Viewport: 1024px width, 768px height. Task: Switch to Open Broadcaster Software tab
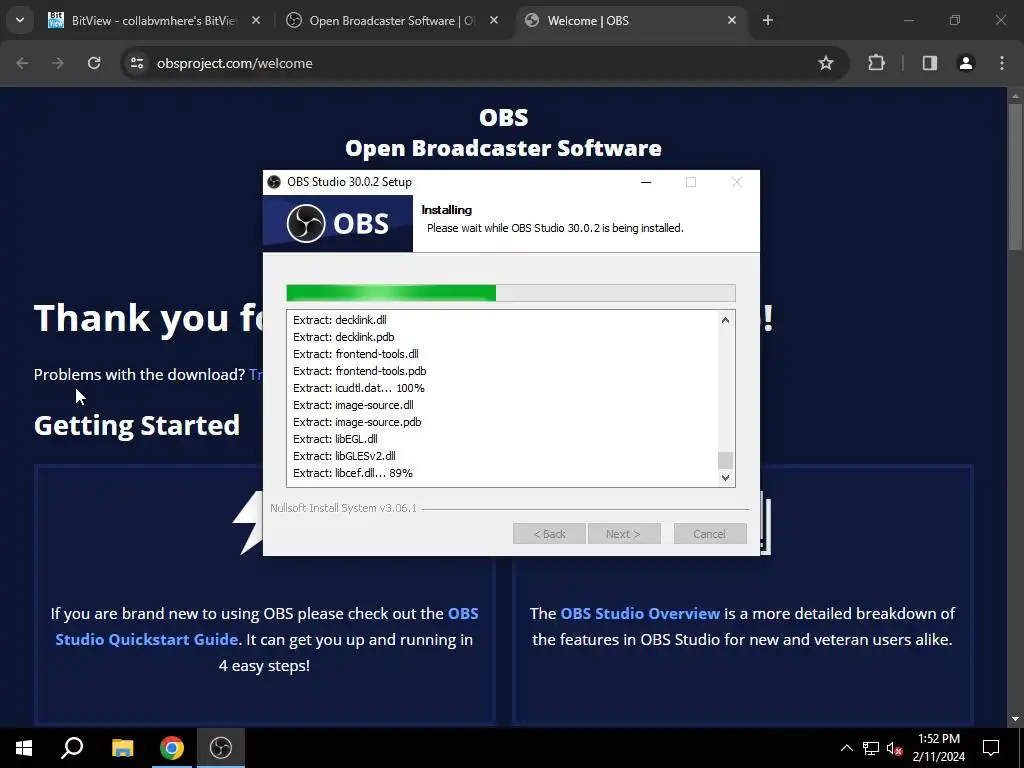392,20
